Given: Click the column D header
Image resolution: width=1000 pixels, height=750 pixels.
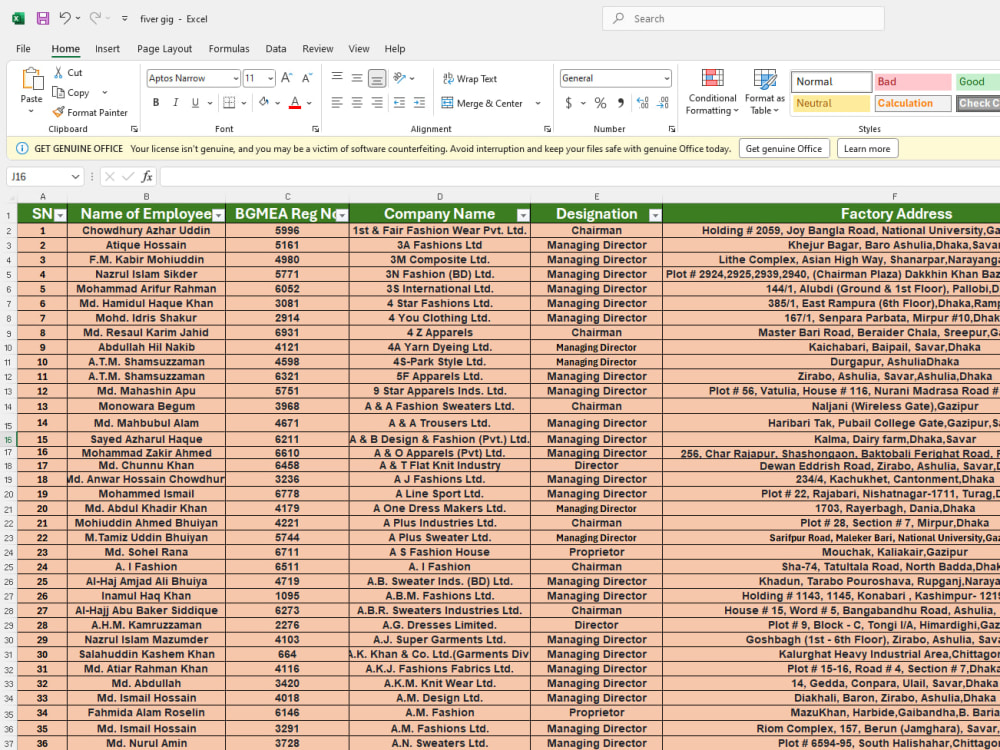Looking at the screenshot, I should (x=439, y=196).
